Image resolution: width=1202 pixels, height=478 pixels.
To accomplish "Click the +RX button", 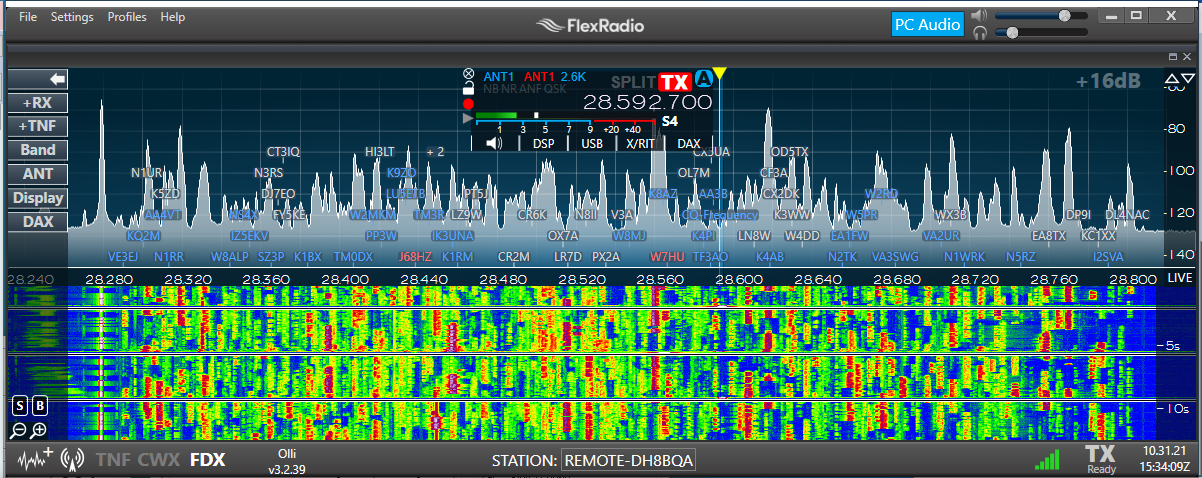I will click(37, 102).
